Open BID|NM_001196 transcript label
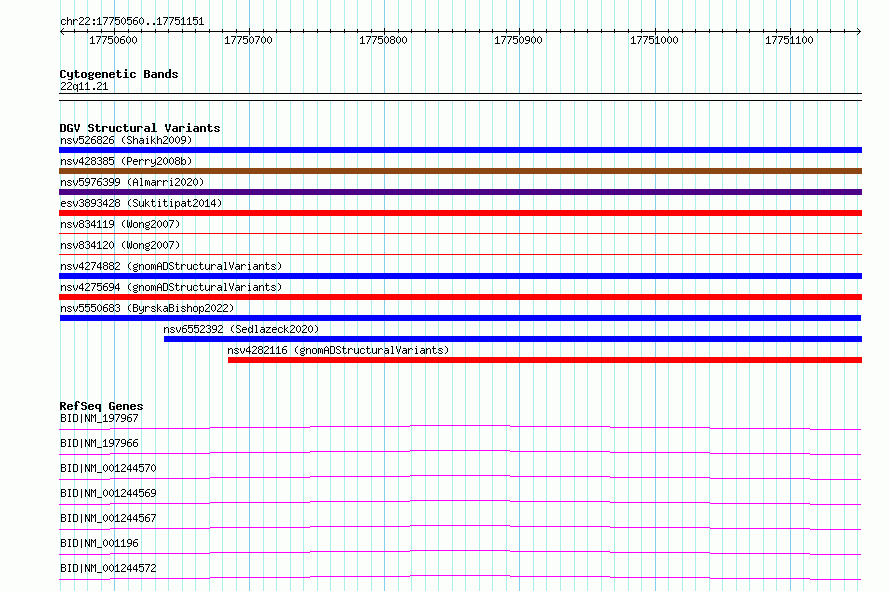Image resolution: width=890 pixels, height=591 pixels. click(99, 543)
